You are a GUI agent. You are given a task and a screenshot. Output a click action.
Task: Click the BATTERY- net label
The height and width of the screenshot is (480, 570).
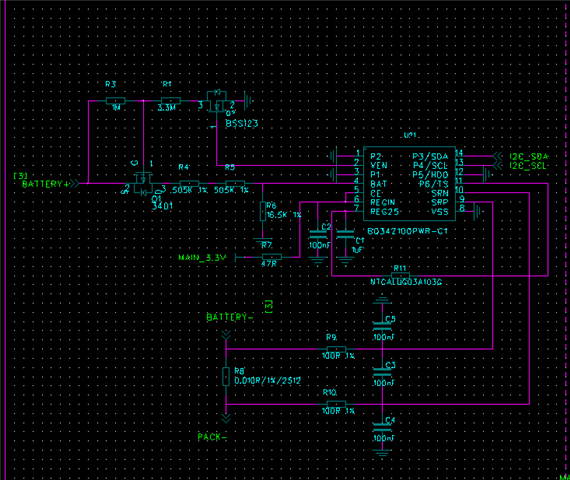pyautogui.click(x=230, y=317)
